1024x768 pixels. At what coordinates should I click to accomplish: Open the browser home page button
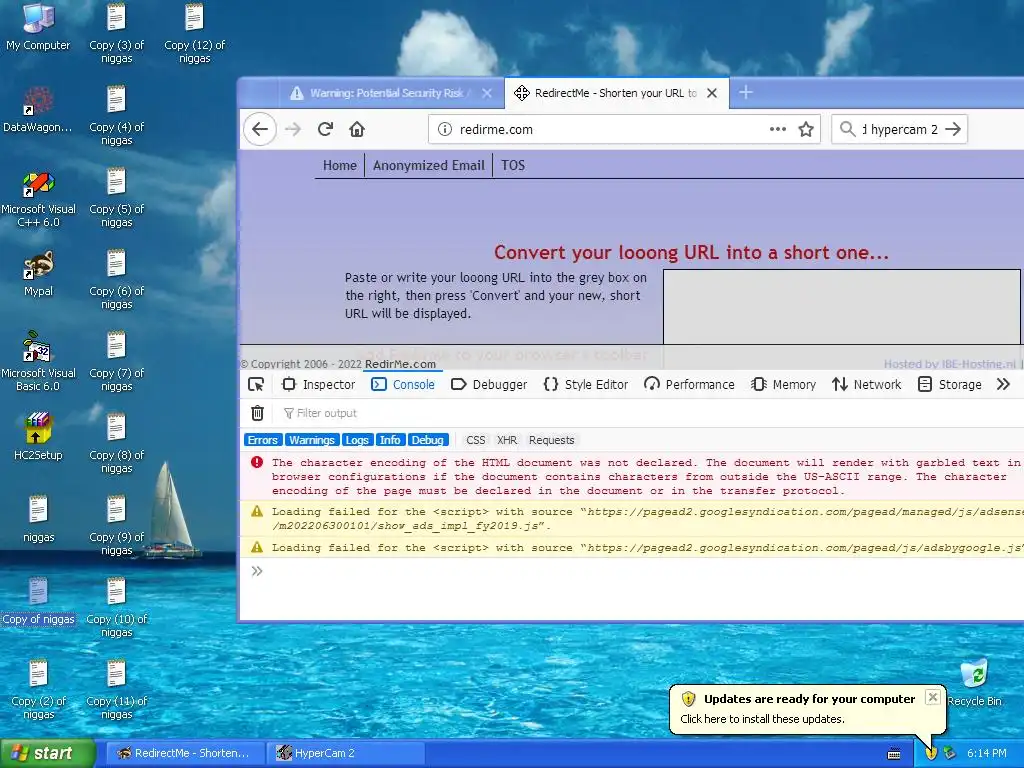click(x=357, y=129)
